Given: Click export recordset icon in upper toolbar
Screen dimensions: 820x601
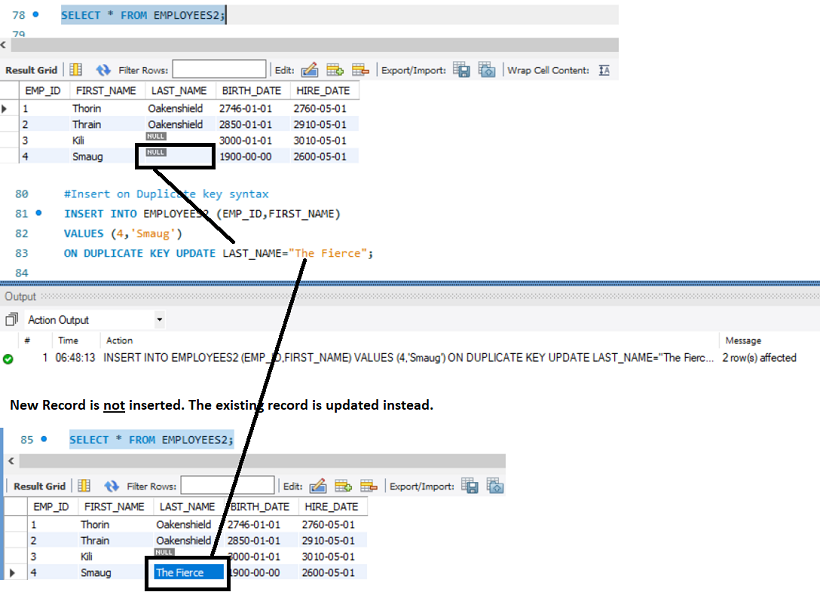Looking at the screenshot, I should [x=461, y=70].
